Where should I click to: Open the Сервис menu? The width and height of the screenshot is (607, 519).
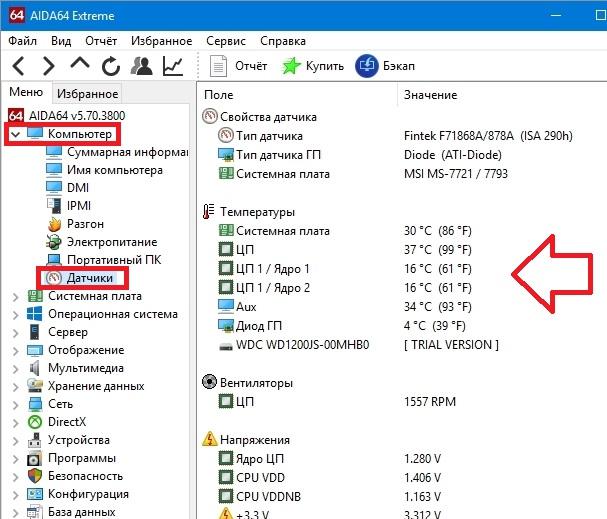click(x=226, y=41)
